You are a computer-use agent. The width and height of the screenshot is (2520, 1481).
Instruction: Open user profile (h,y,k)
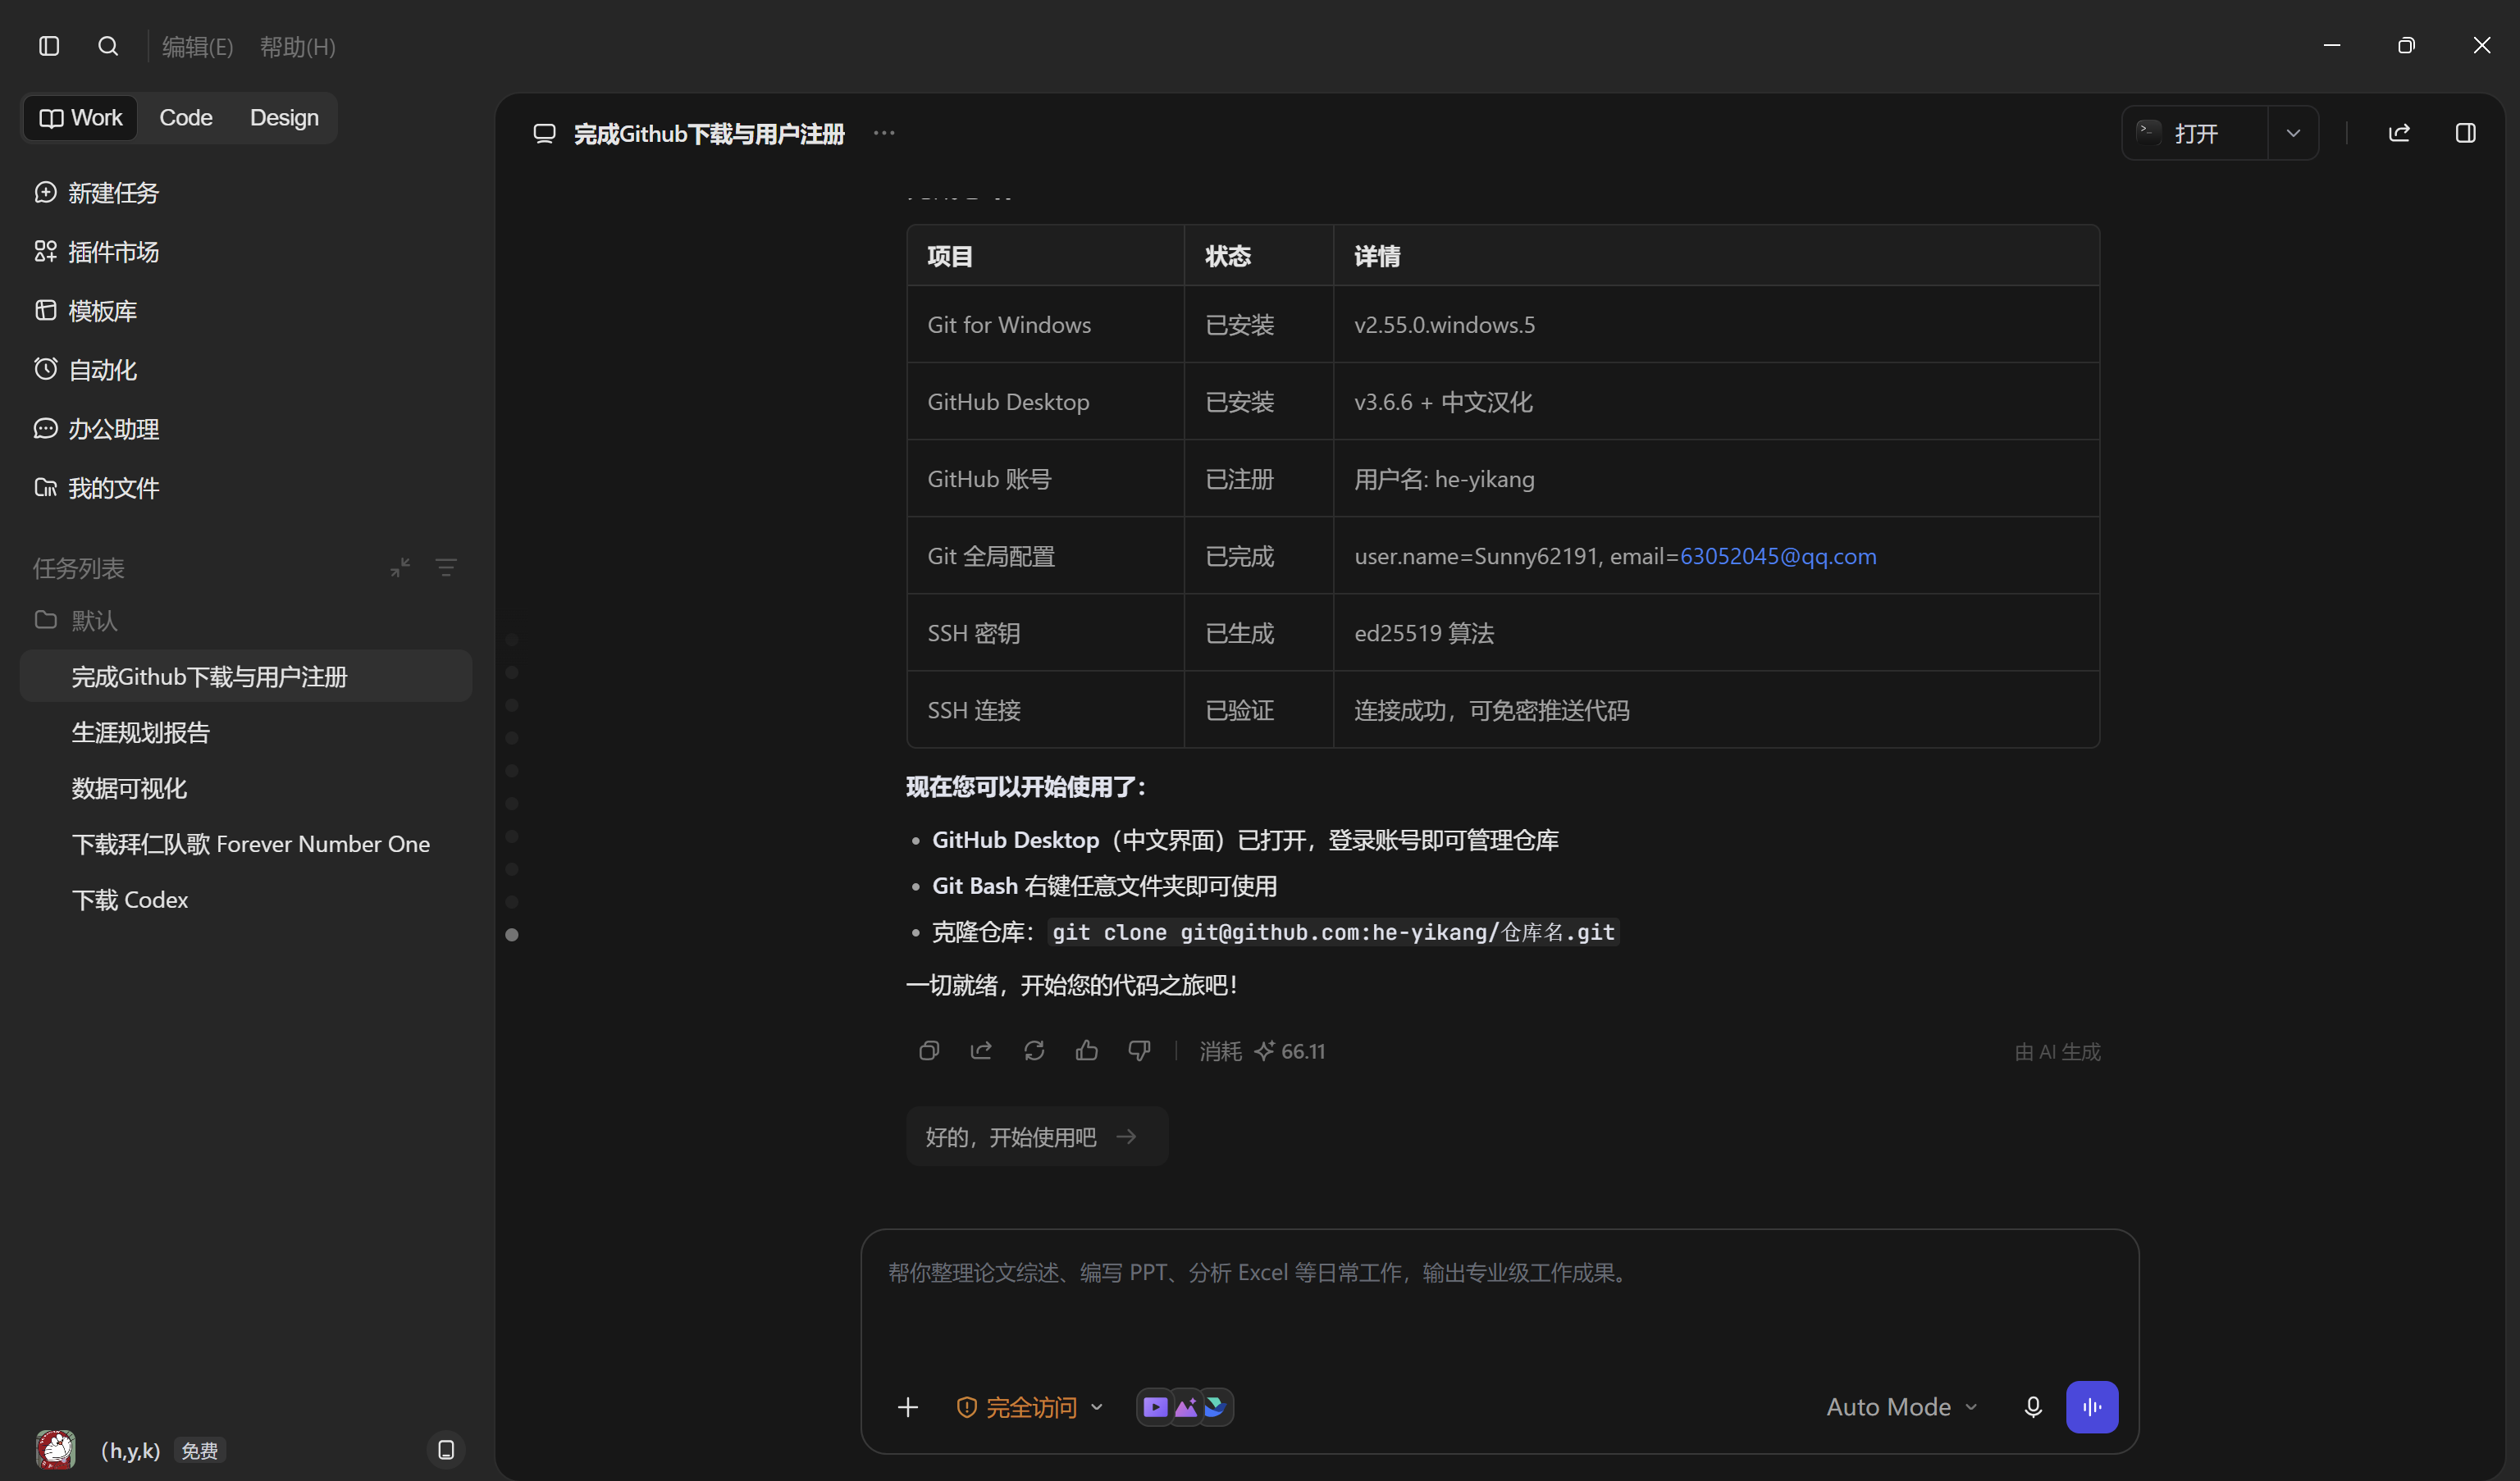(130, 1451)
